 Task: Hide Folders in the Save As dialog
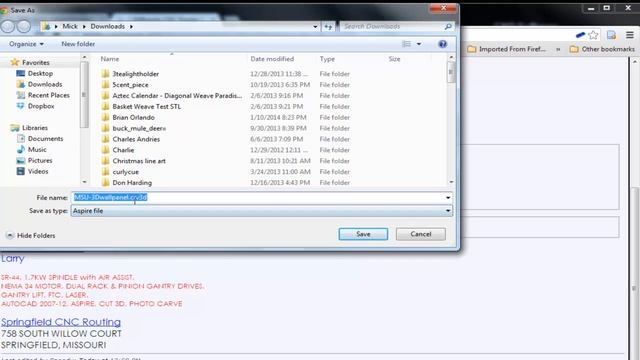(31, 236)
